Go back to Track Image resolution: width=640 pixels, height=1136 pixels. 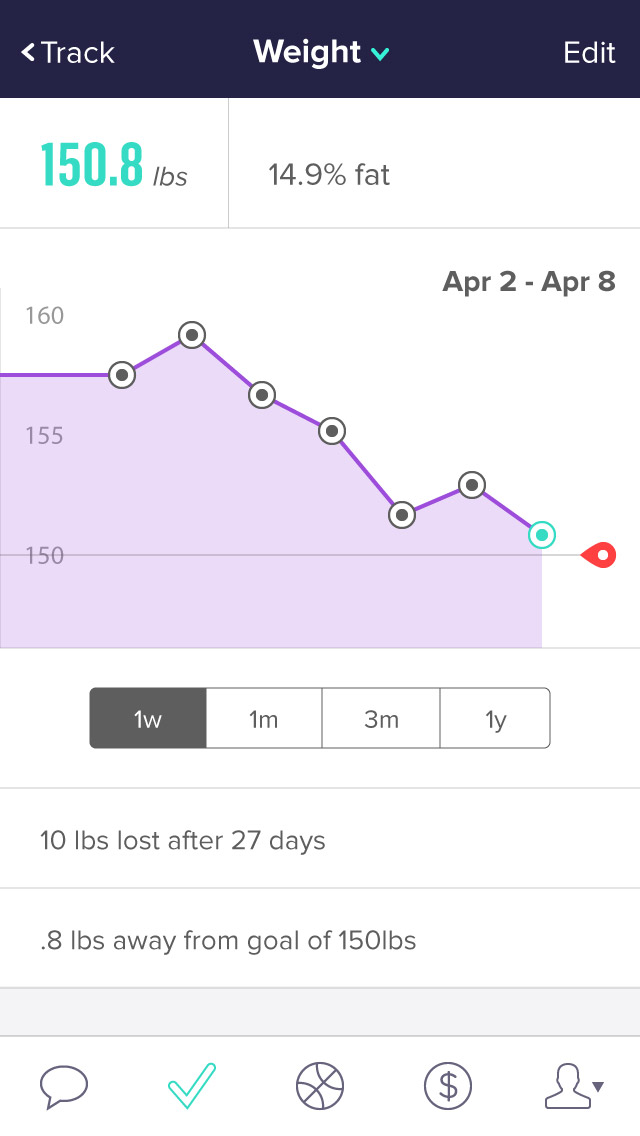click(x=67, y=52)
